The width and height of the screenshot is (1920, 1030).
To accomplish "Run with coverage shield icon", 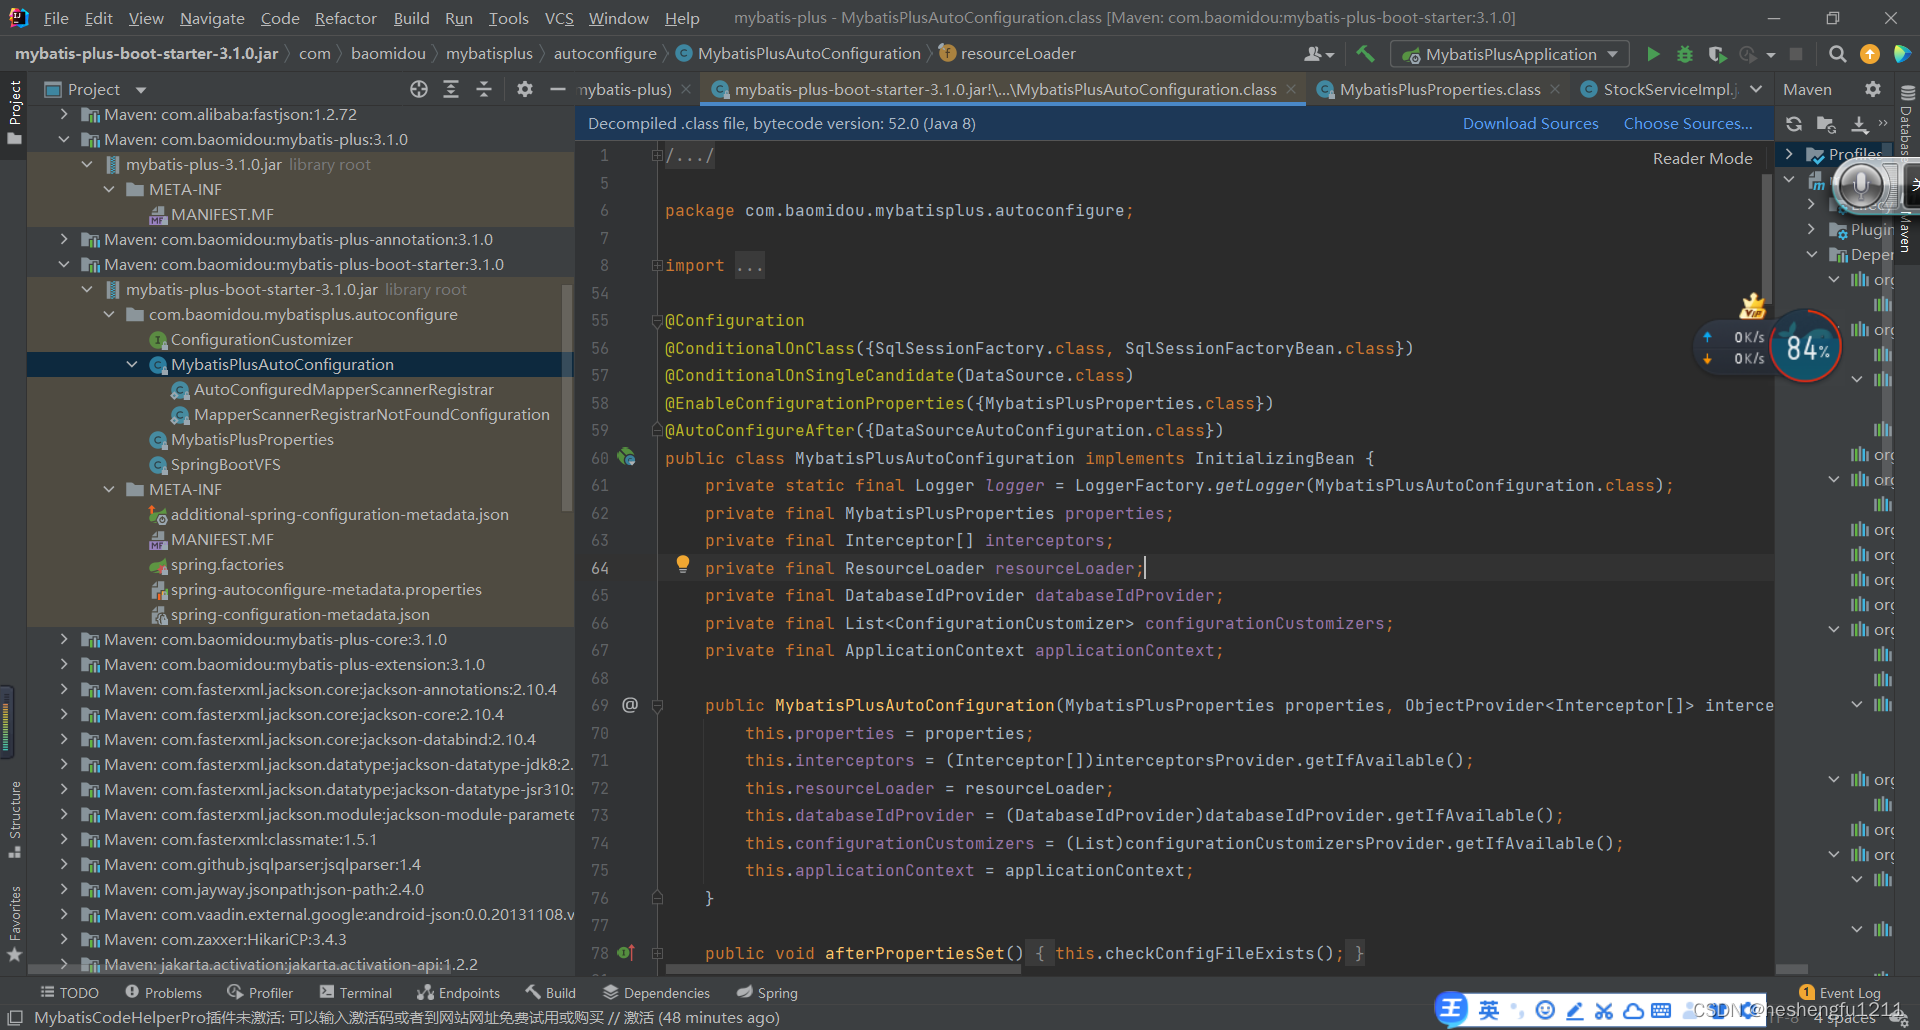I will [x=1717, y=54].
